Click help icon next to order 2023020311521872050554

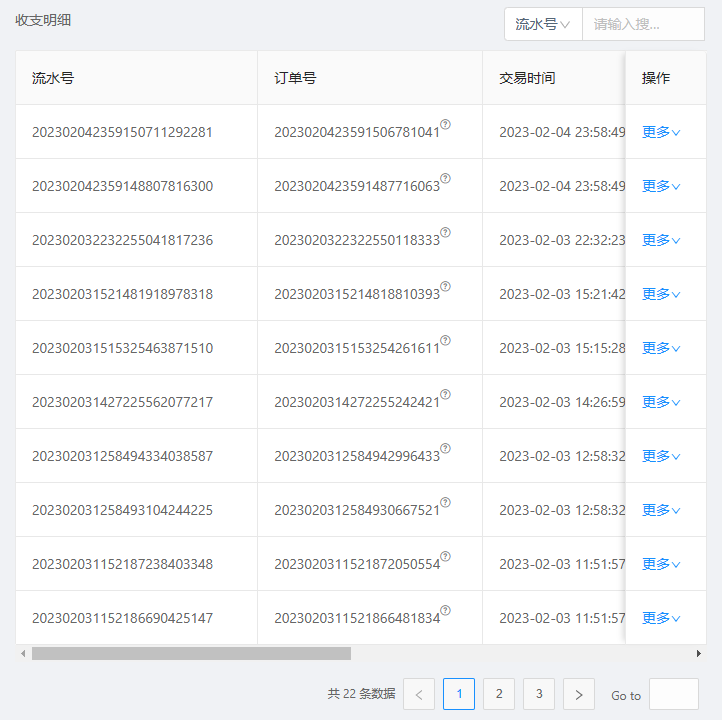tap(445, 556)
